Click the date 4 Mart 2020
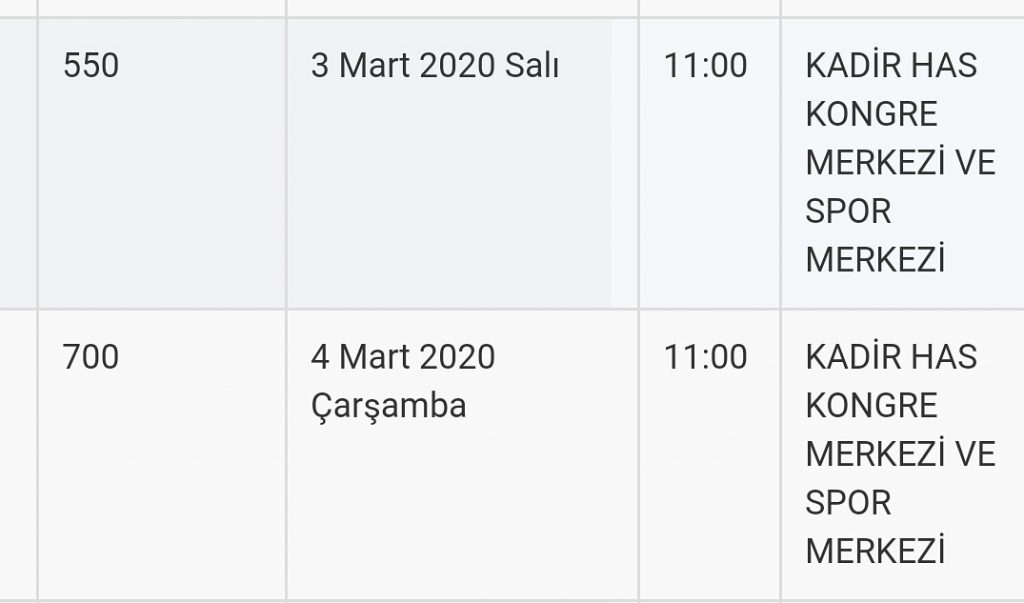The height and width of the screenshot is (603, 1024). 403,357
